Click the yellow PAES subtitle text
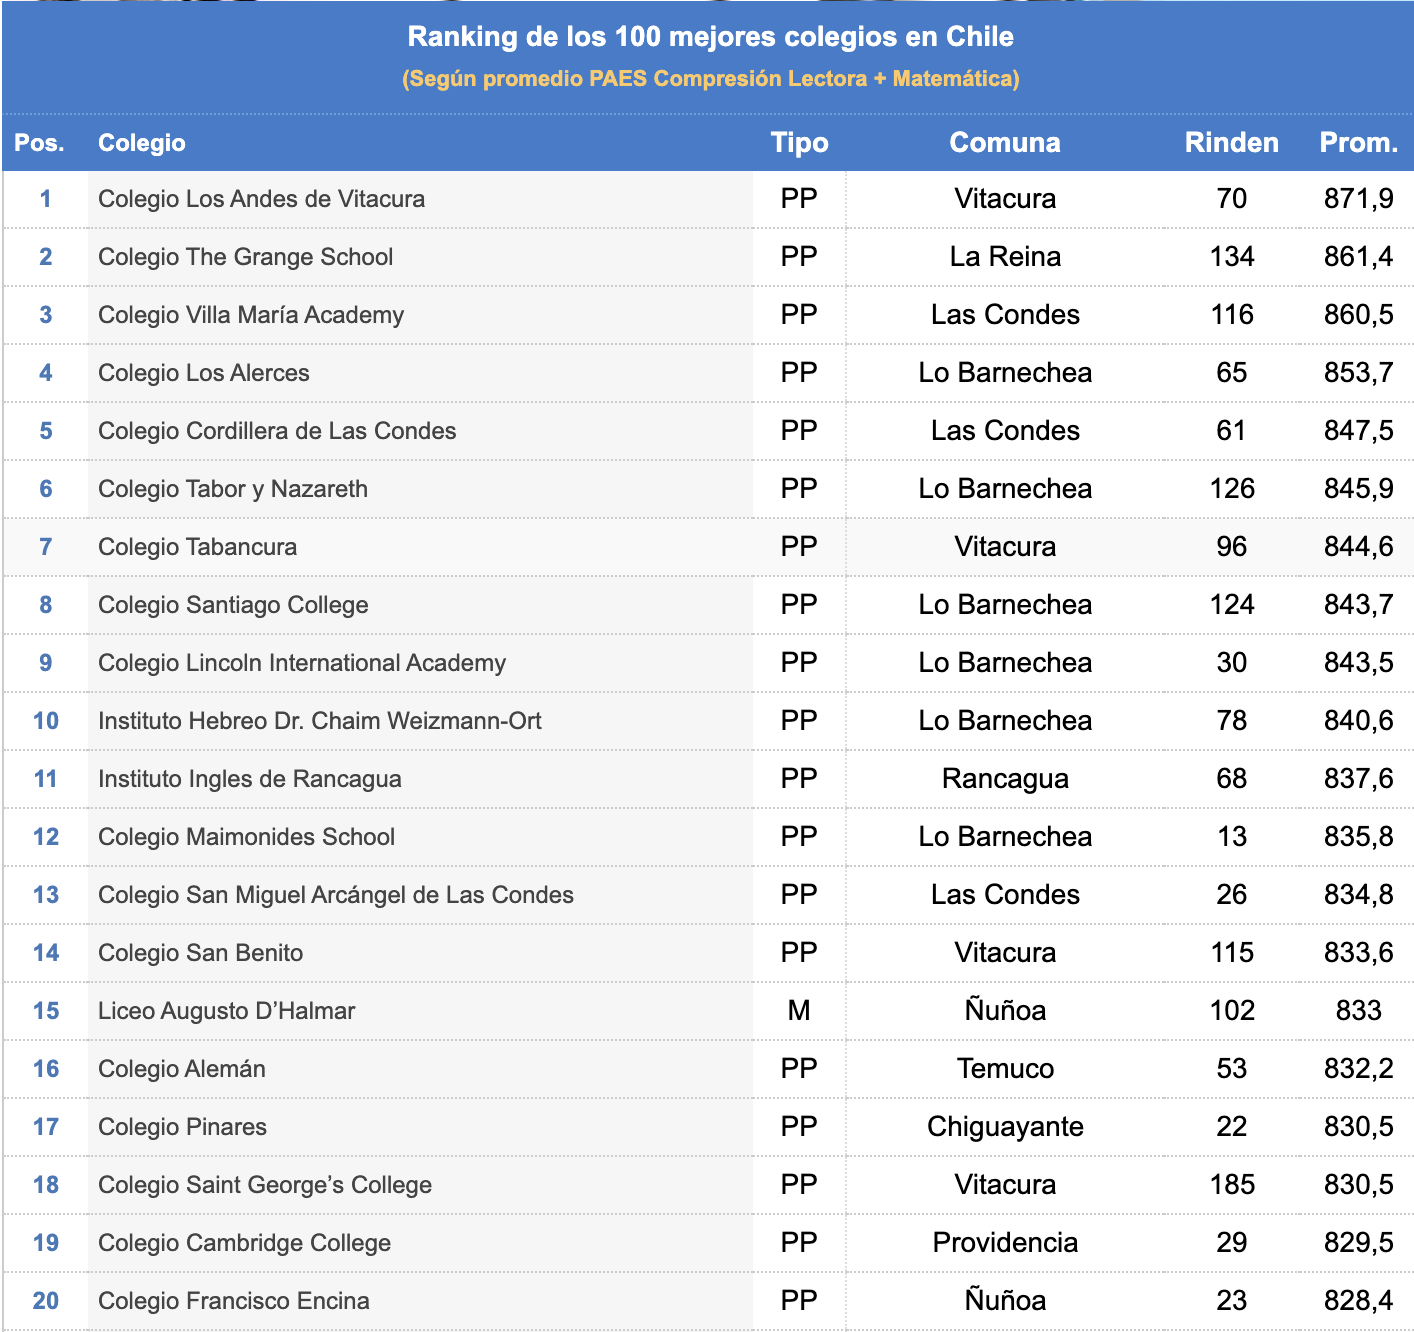The height and width of the screenshot is (1332, 1414). [x=710, y=79]
